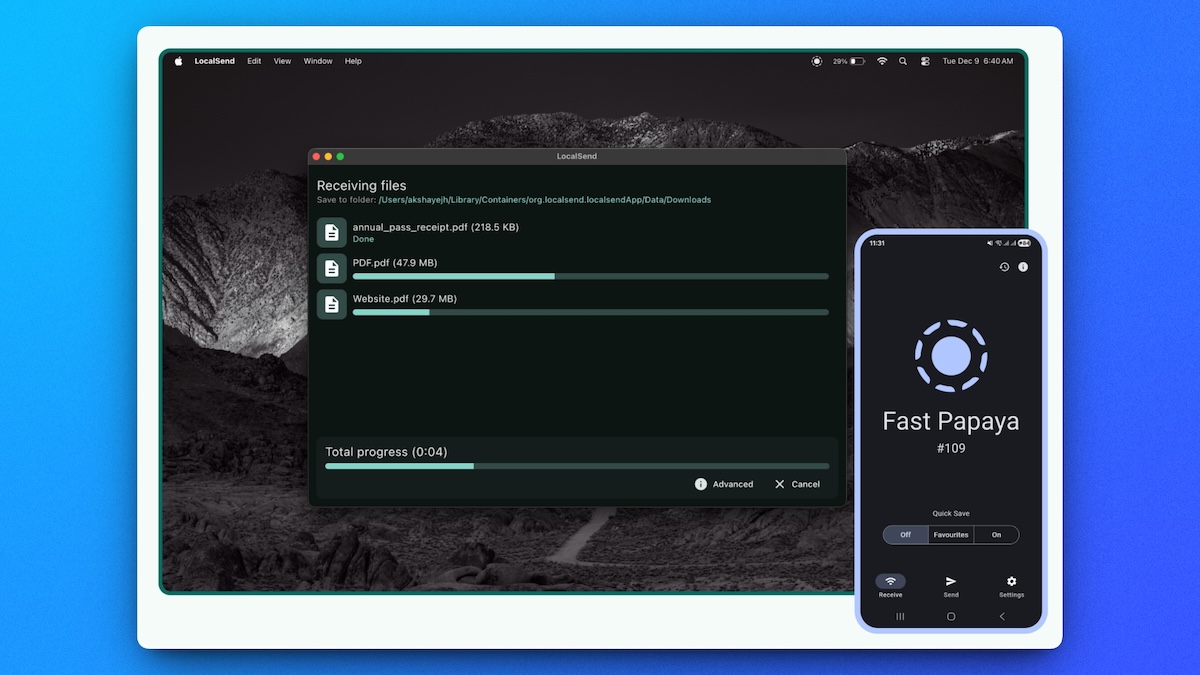Image resolution: width=1200 pixels, height=675 pixels.
Task: Open the Window menu
Action: 318,61
